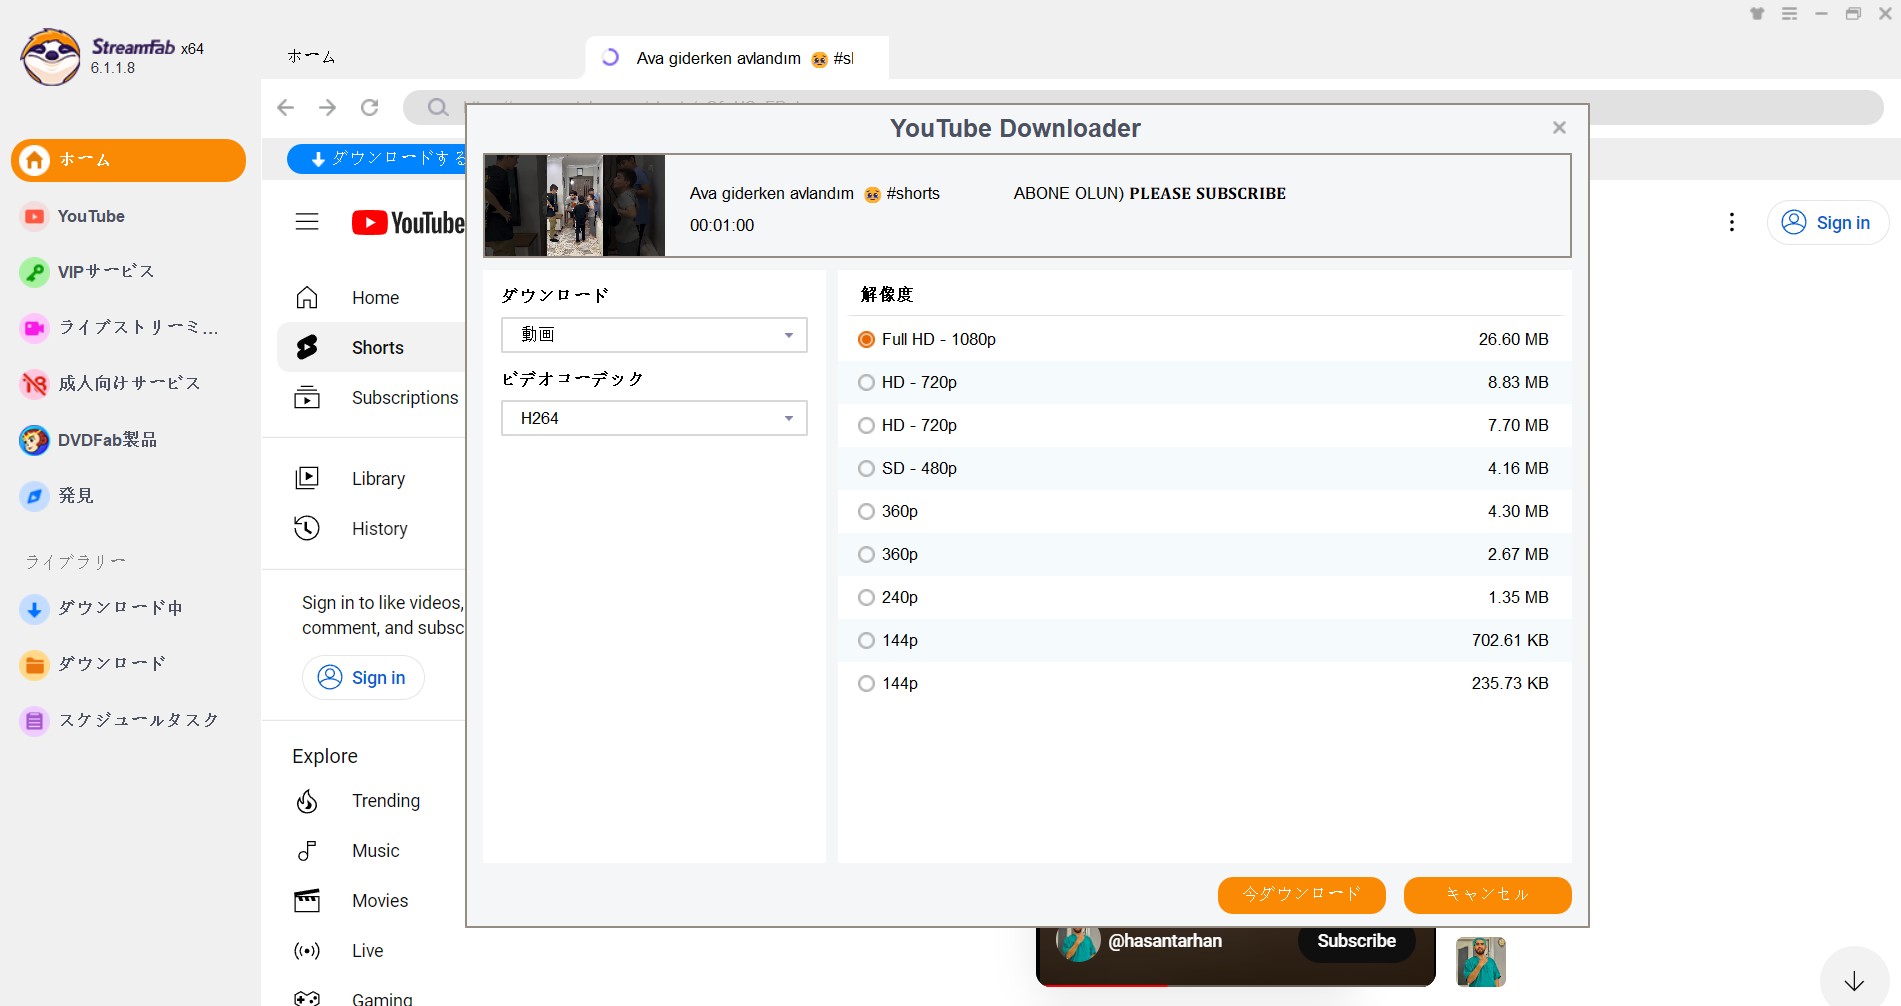Click キャンセル button
The height and width of the screenshot is (1006, 1901).
pos(1487,895)
